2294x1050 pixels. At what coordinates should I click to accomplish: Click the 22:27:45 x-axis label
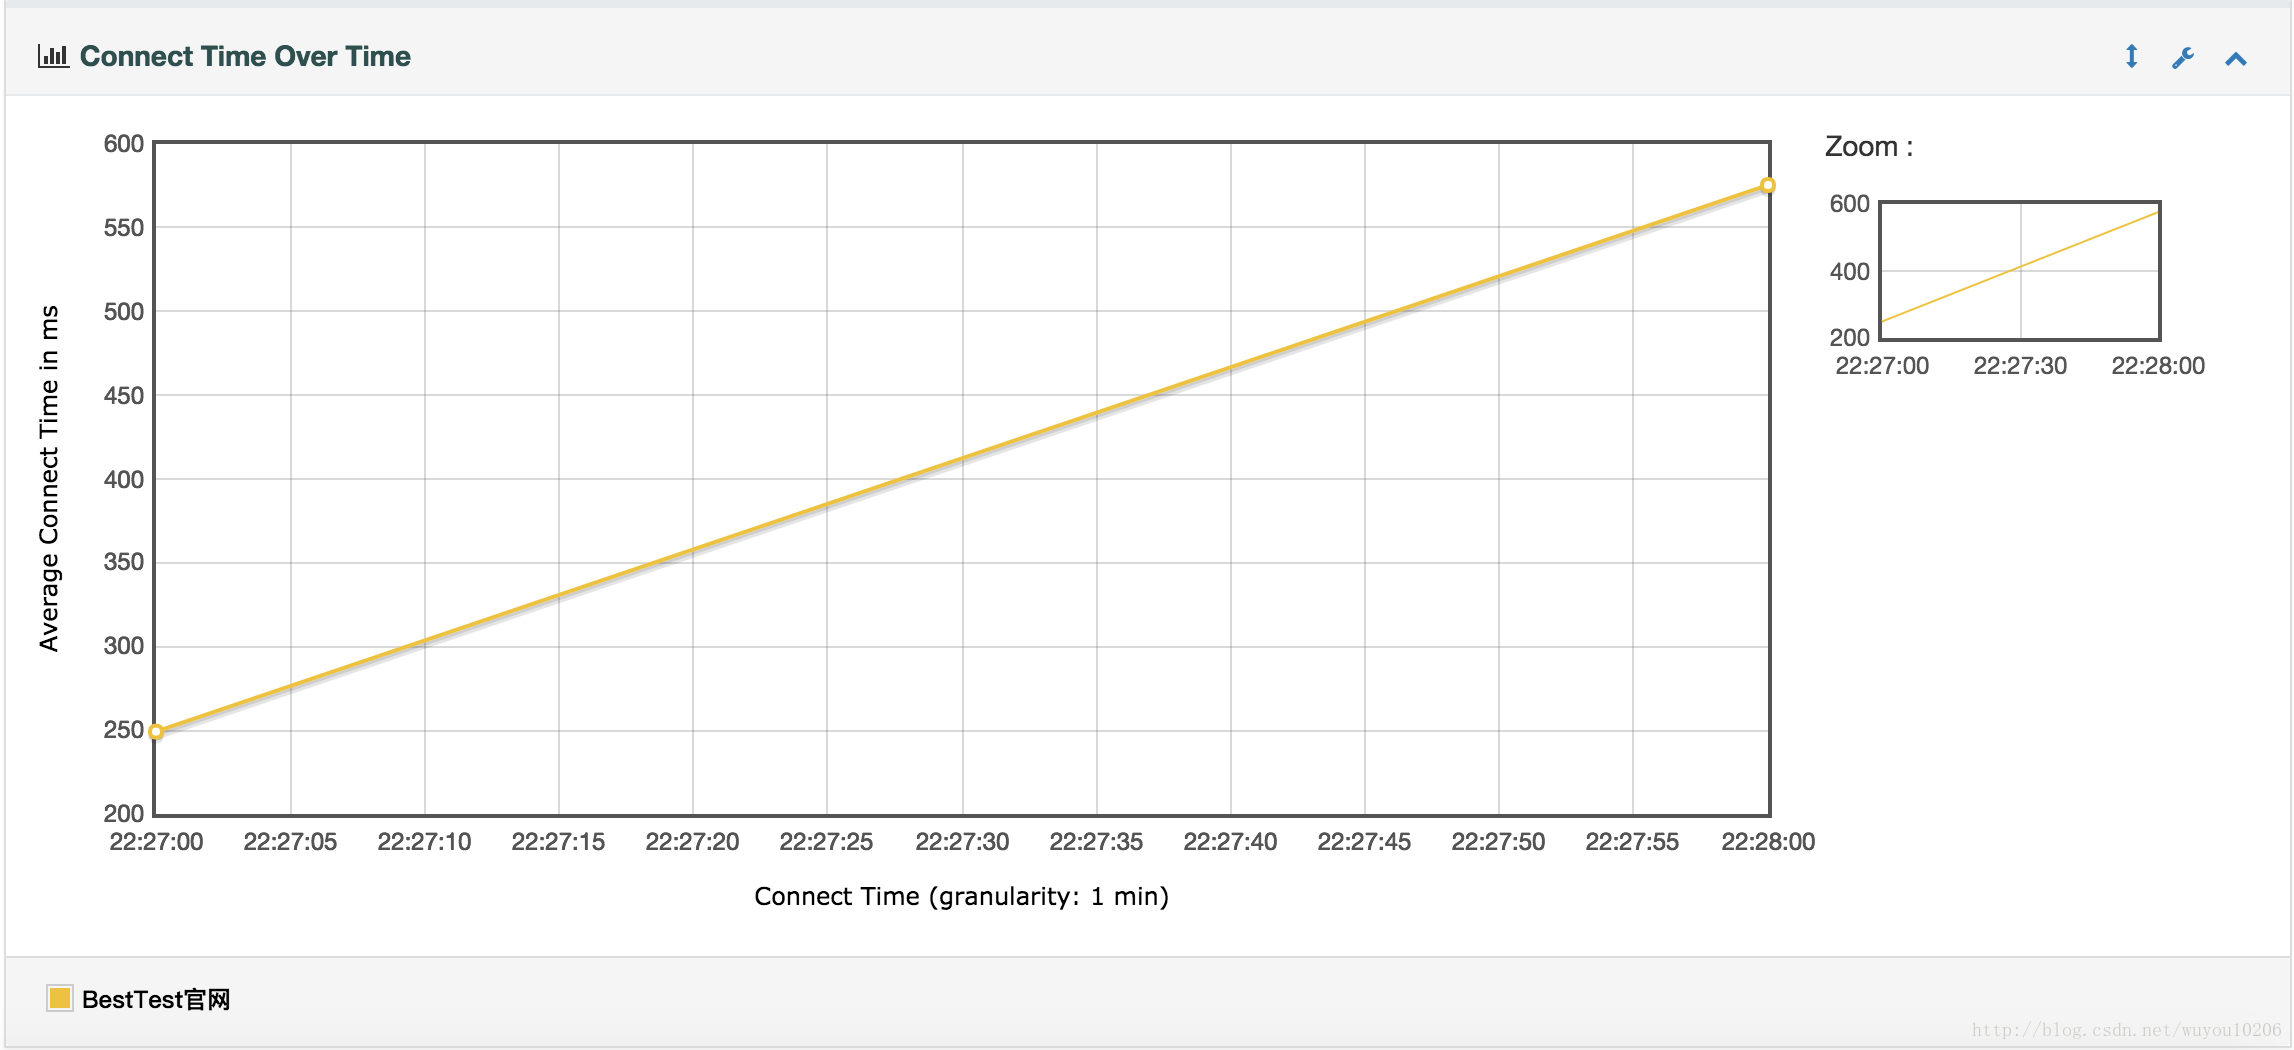pyautogui.click(x=1364, y=842)
